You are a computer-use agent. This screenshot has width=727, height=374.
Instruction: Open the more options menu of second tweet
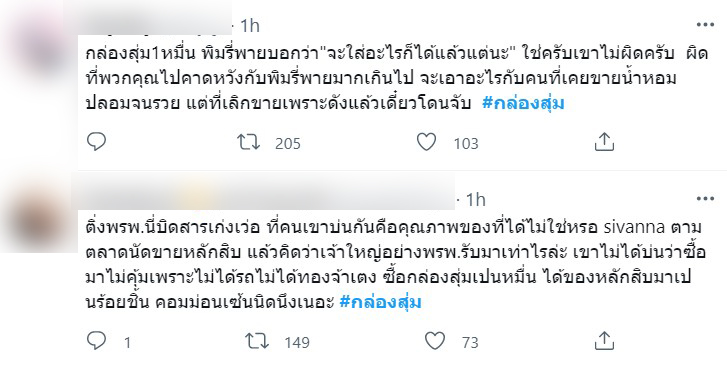click(705, 199)
